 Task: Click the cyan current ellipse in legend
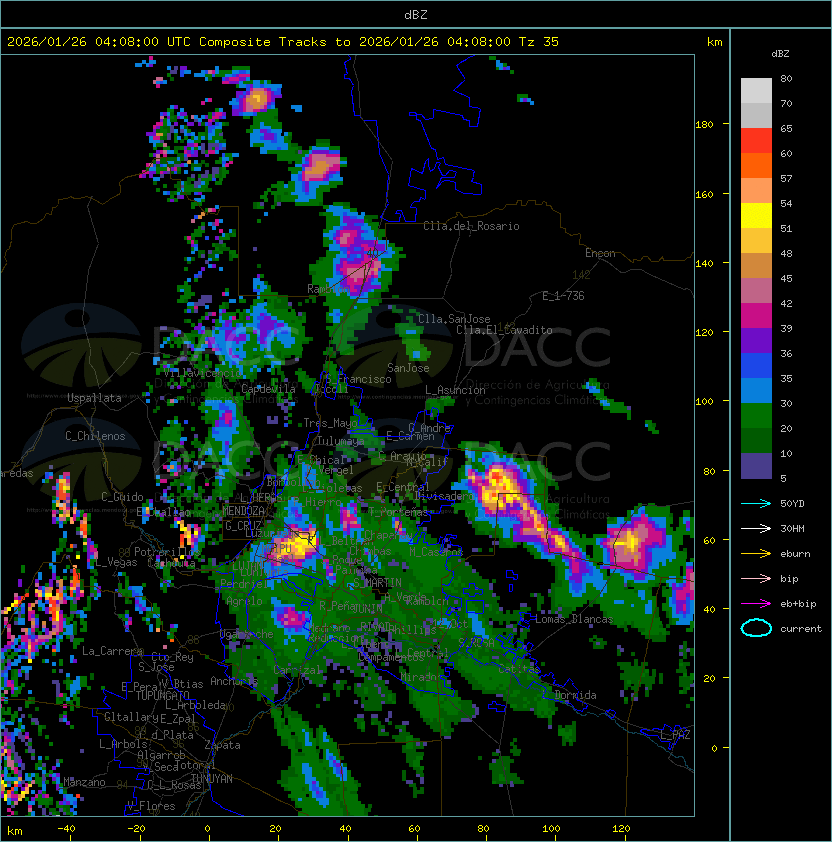[x=756, y=628]
